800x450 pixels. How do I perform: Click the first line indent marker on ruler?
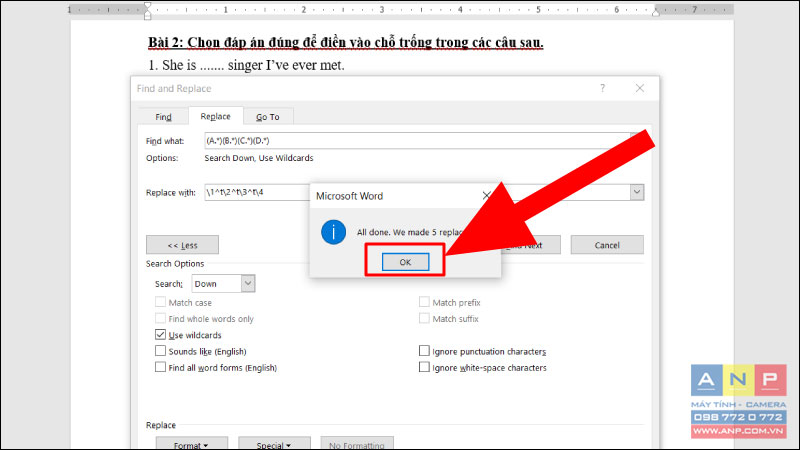point(147,6)
